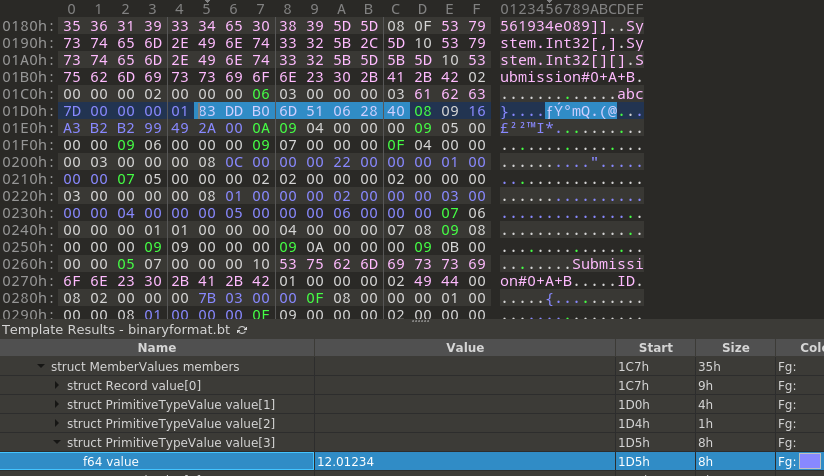Collapse struct MemberValues members

40,366
